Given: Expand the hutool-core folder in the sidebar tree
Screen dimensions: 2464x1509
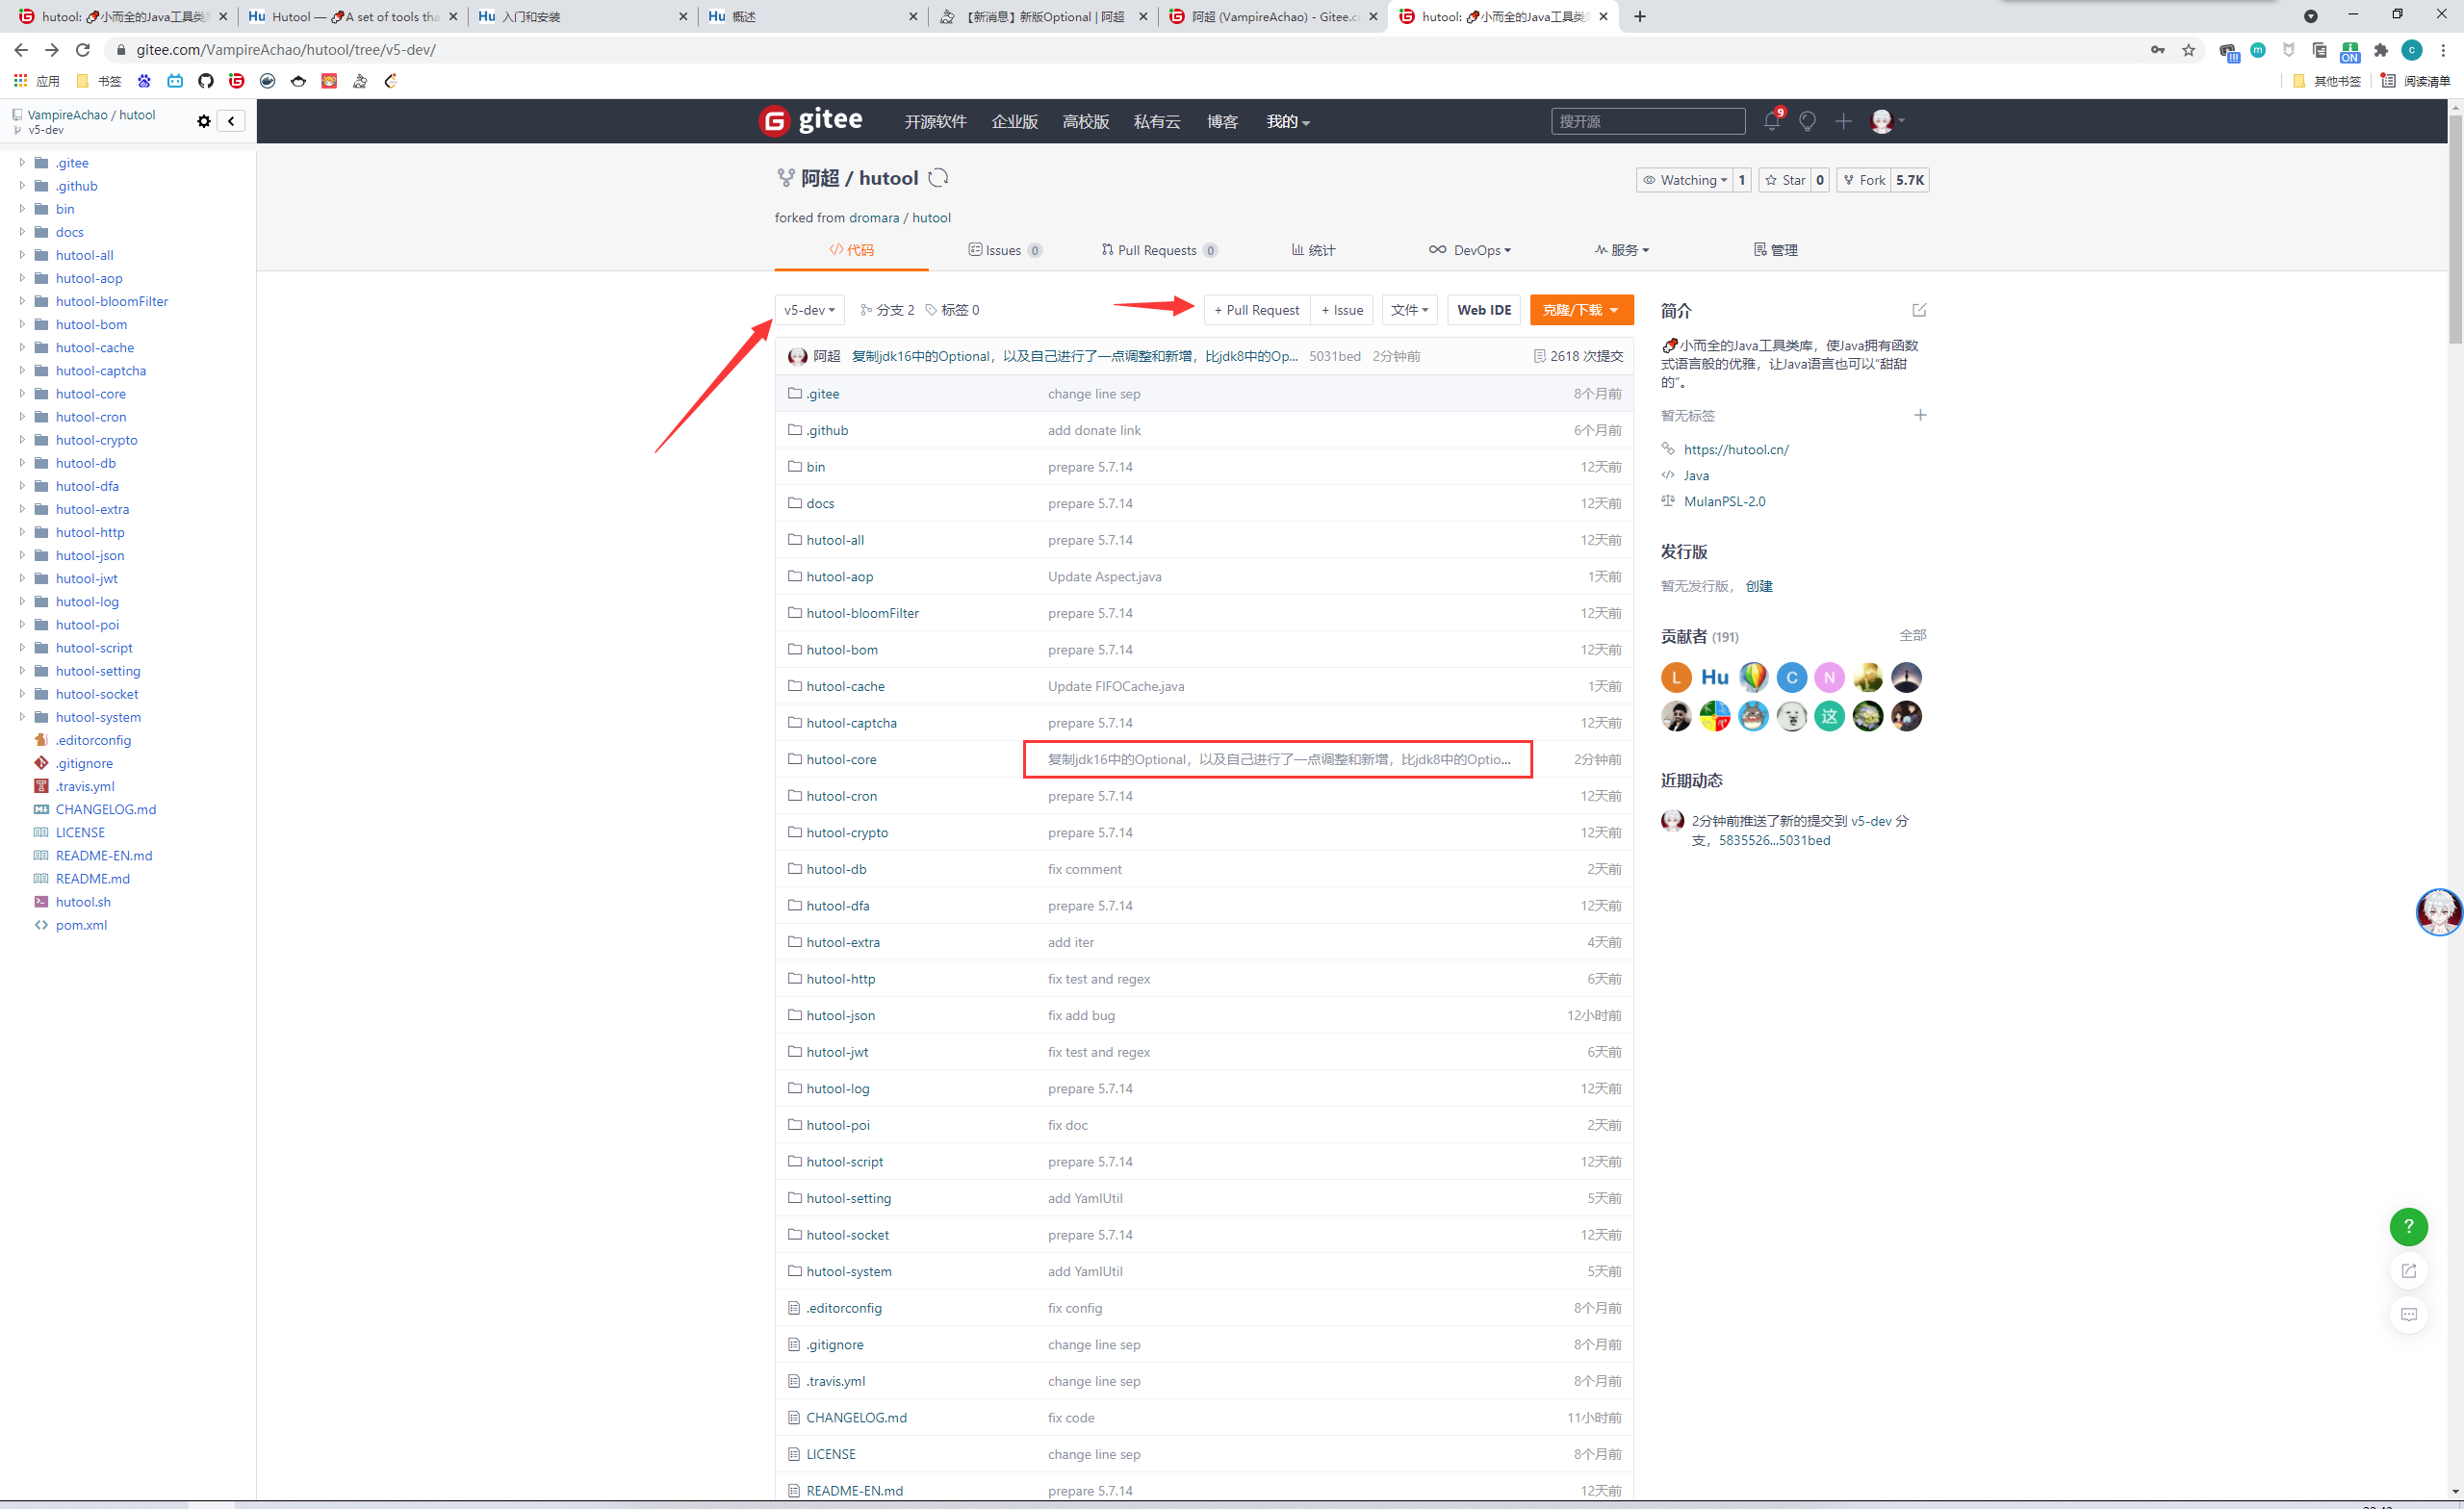Looking at the screenshot, I should [22, 394].
